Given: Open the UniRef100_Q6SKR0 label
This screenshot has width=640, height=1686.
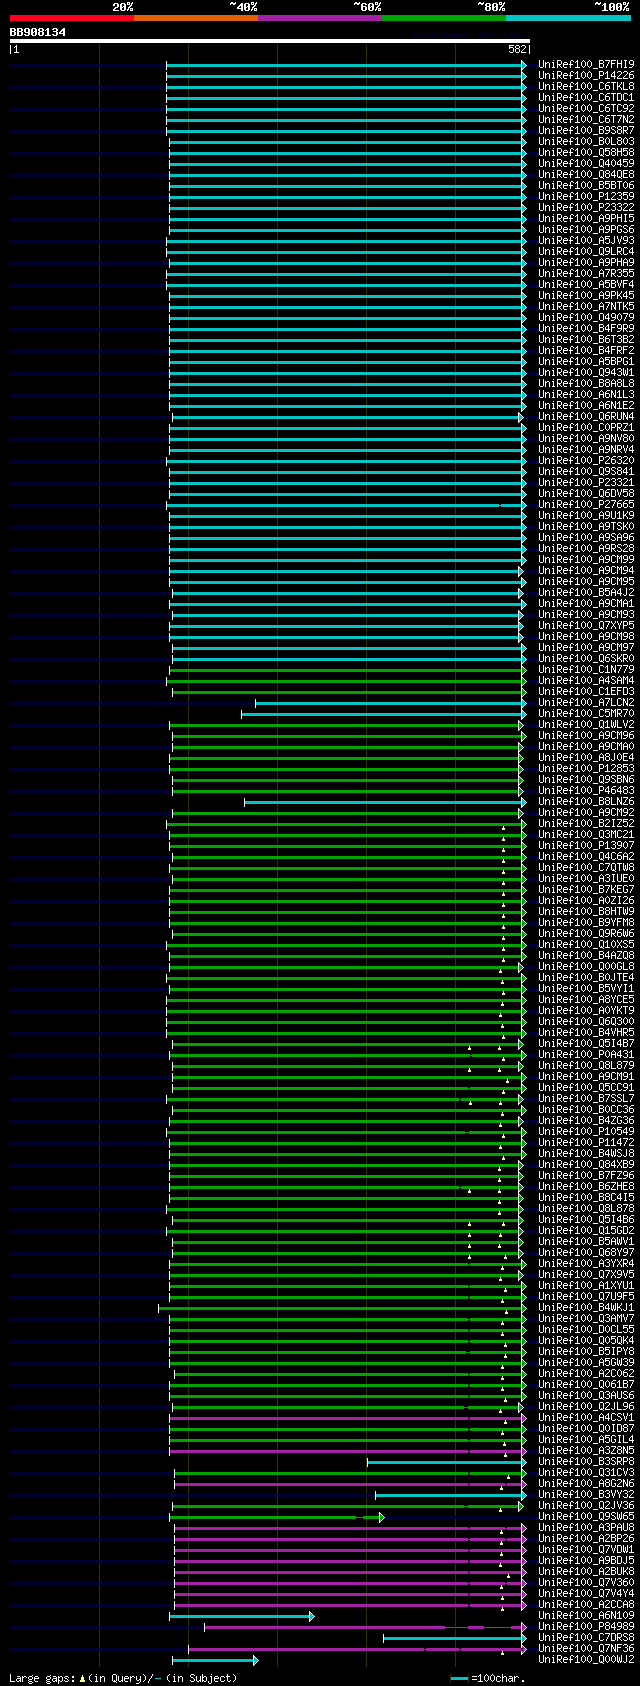Looking at the screenshot, I should click(x=586, y=658).
